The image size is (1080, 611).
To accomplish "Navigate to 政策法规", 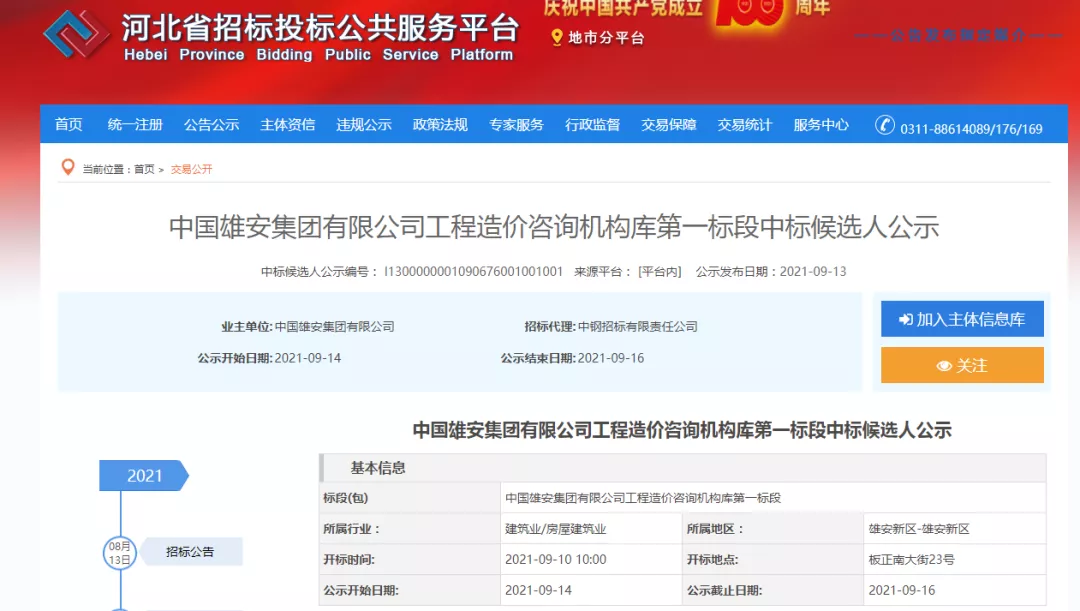I will [440, 125].
